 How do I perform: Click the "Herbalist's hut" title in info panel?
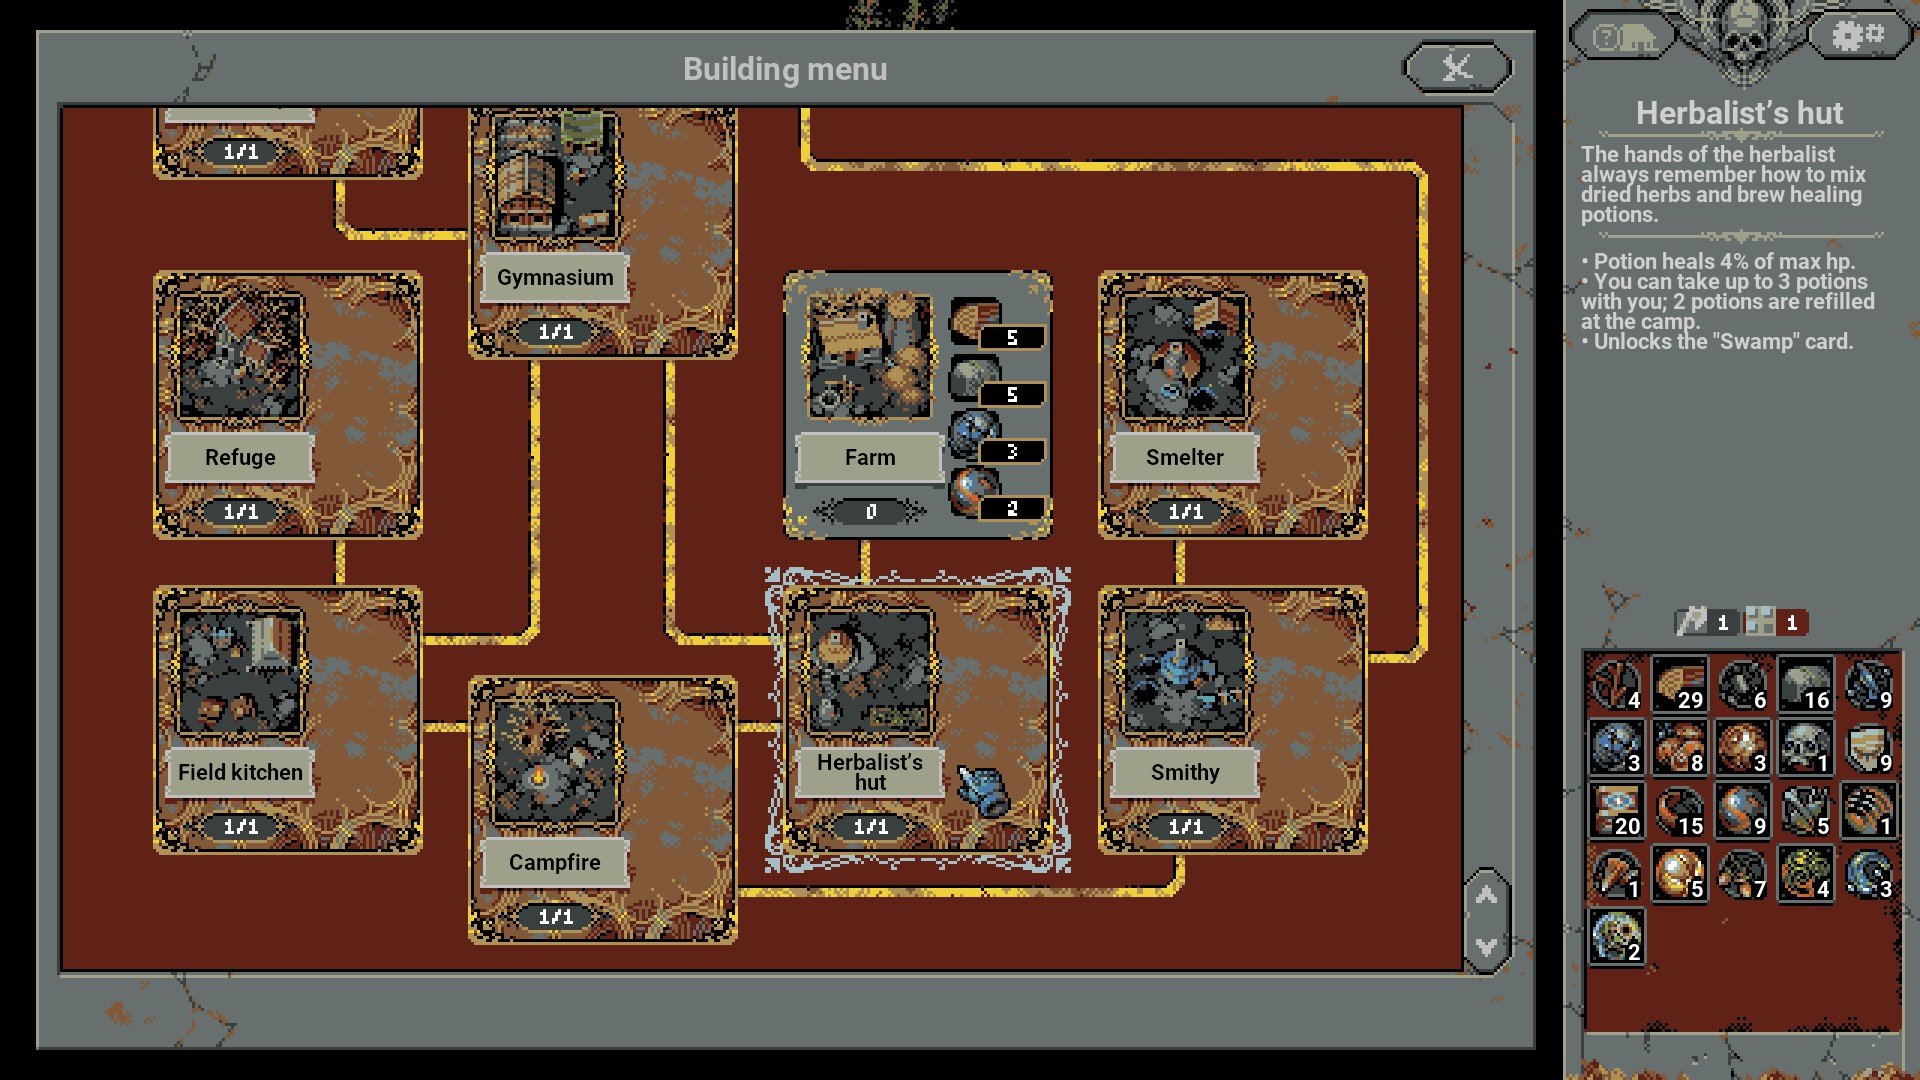pyautogui.click(x=1739, y=113)
